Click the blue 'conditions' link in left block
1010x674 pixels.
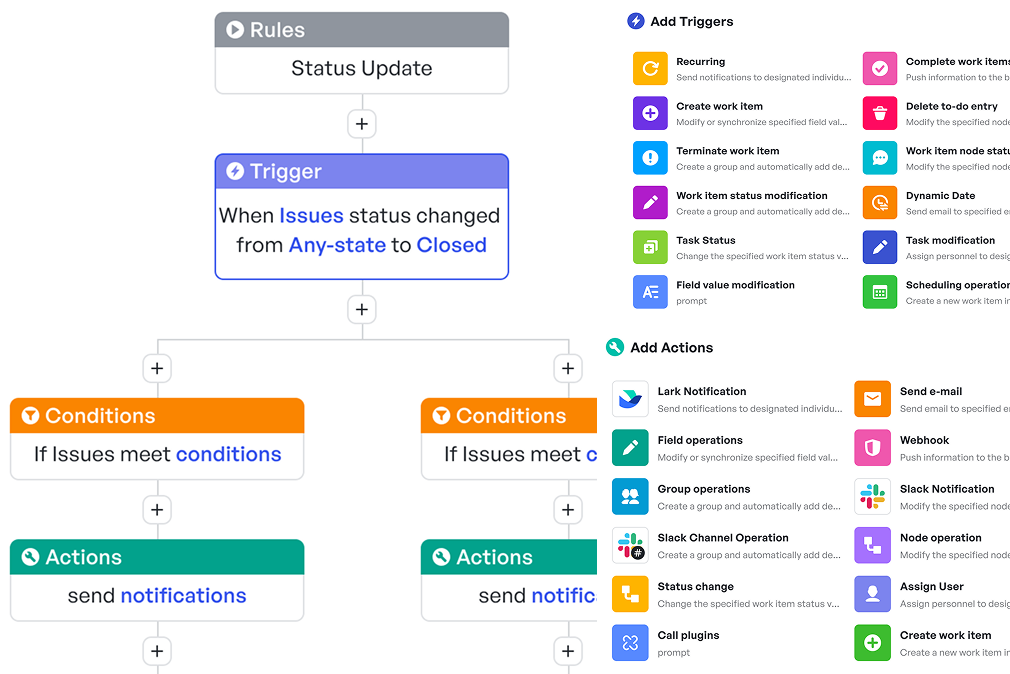pos(228,455)
